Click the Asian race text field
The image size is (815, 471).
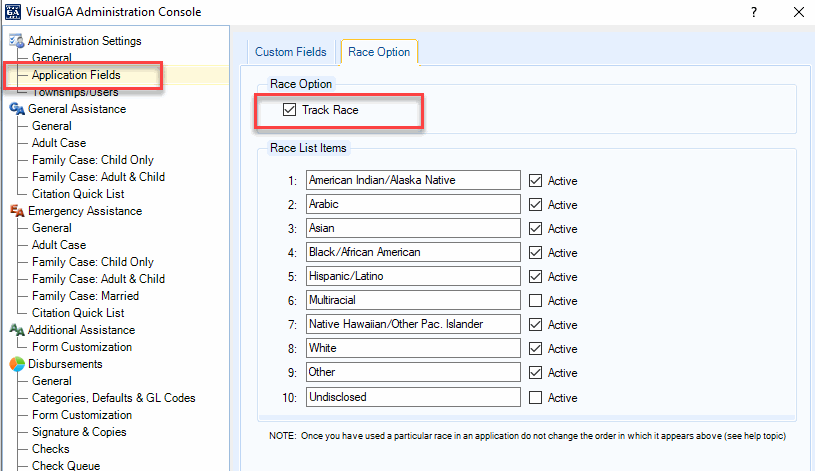click(413, 228)
